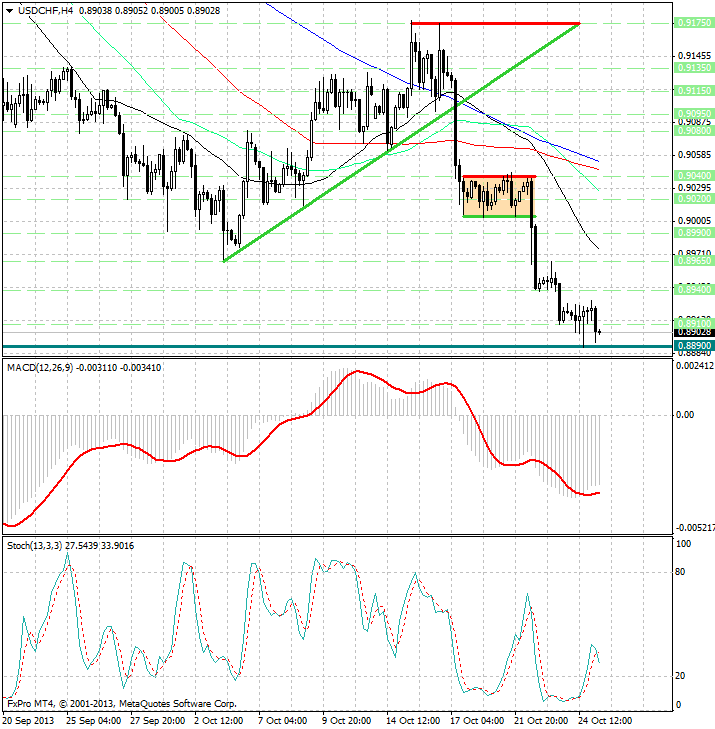Click the 0.90800 price level label

tap(694, 131)
